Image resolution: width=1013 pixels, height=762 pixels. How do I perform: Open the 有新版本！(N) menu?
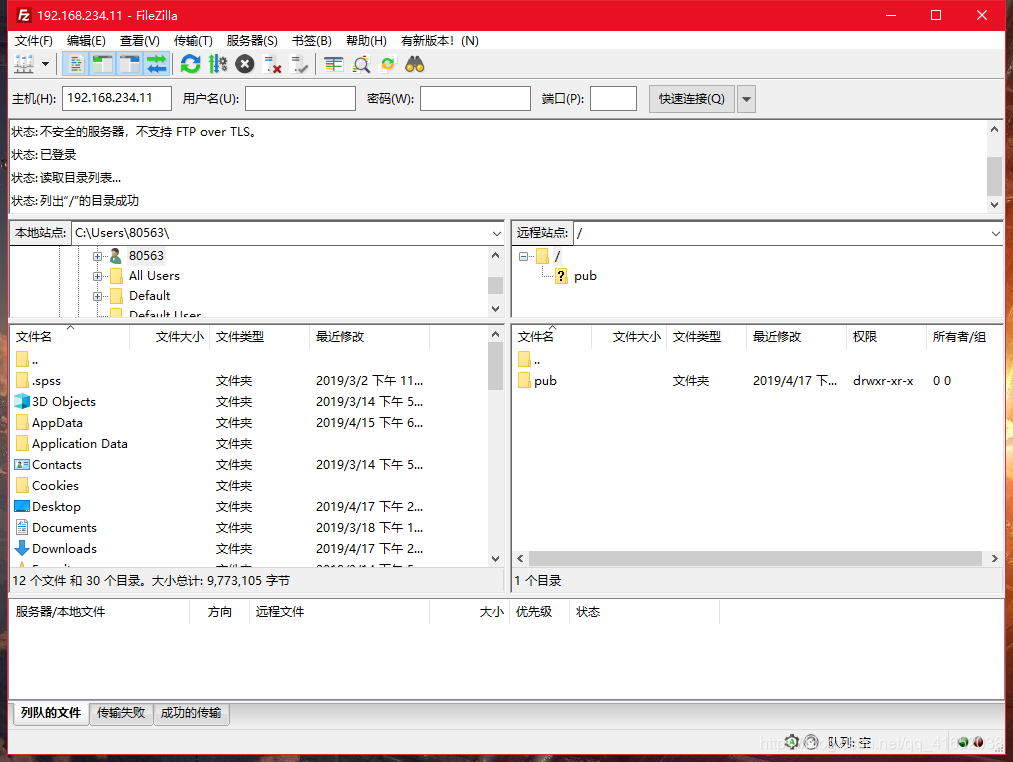[x=440, y=41]
